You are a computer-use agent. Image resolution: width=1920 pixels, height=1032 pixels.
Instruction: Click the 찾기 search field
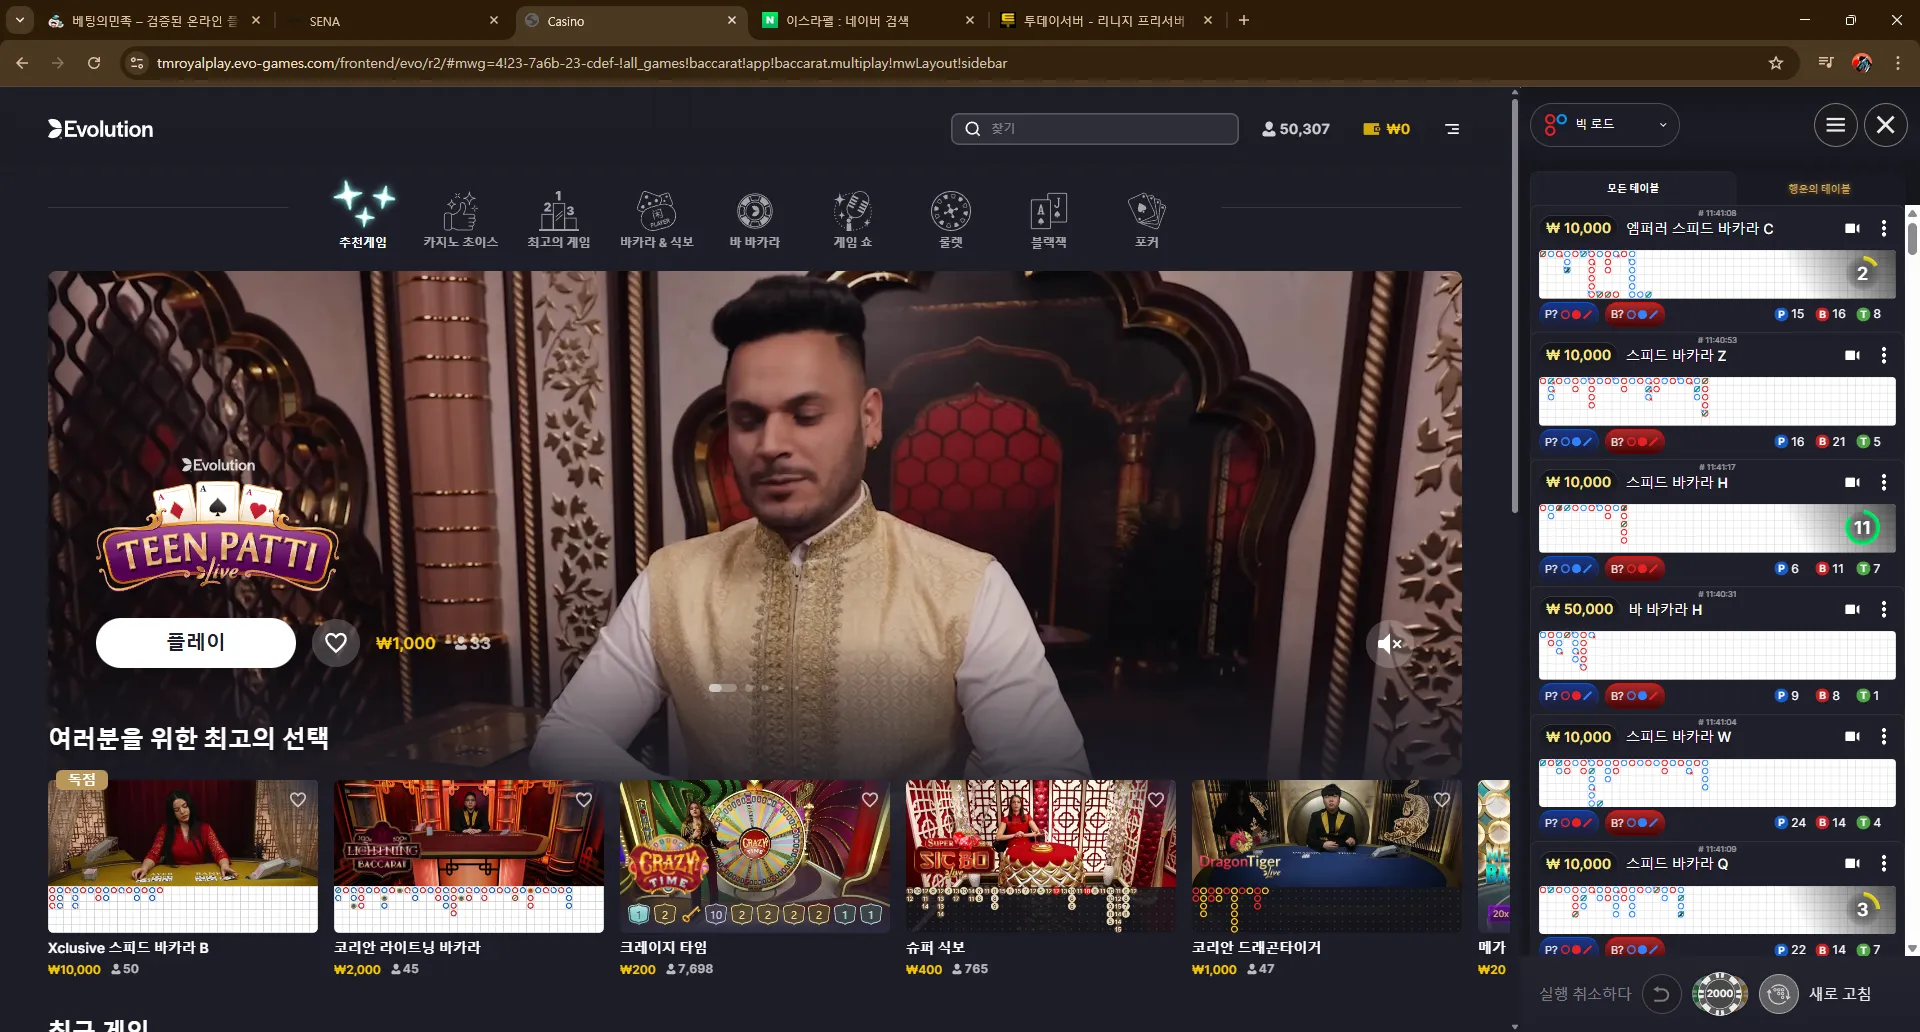tap(1095, 129)
